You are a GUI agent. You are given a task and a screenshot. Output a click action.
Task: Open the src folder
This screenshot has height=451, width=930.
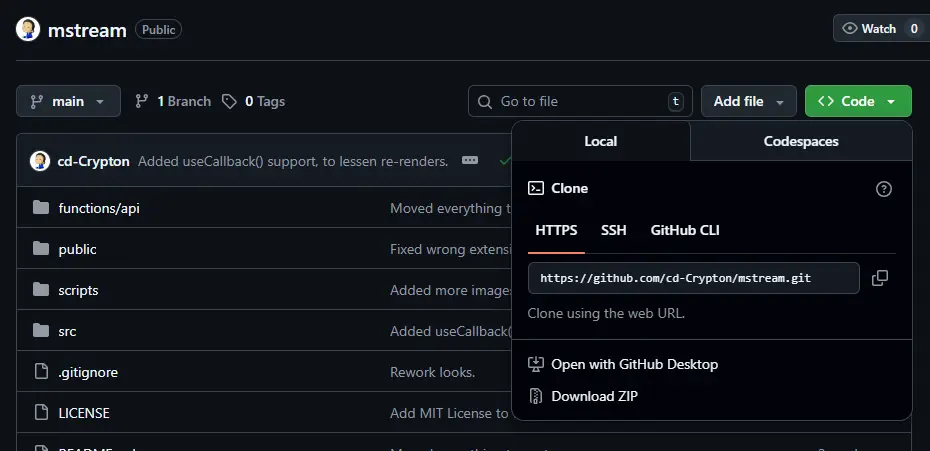tap(67, 331)
